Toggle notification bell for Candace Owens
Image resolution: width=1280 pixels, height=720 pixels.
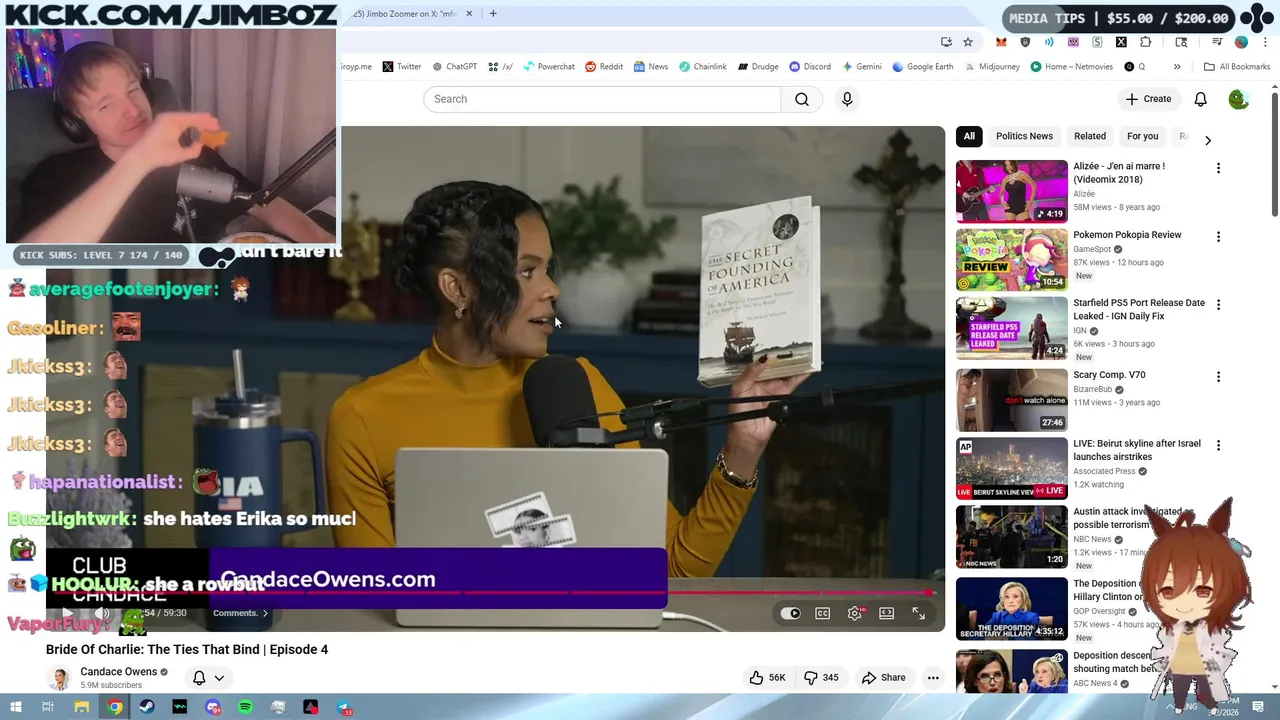click(199, 678)
